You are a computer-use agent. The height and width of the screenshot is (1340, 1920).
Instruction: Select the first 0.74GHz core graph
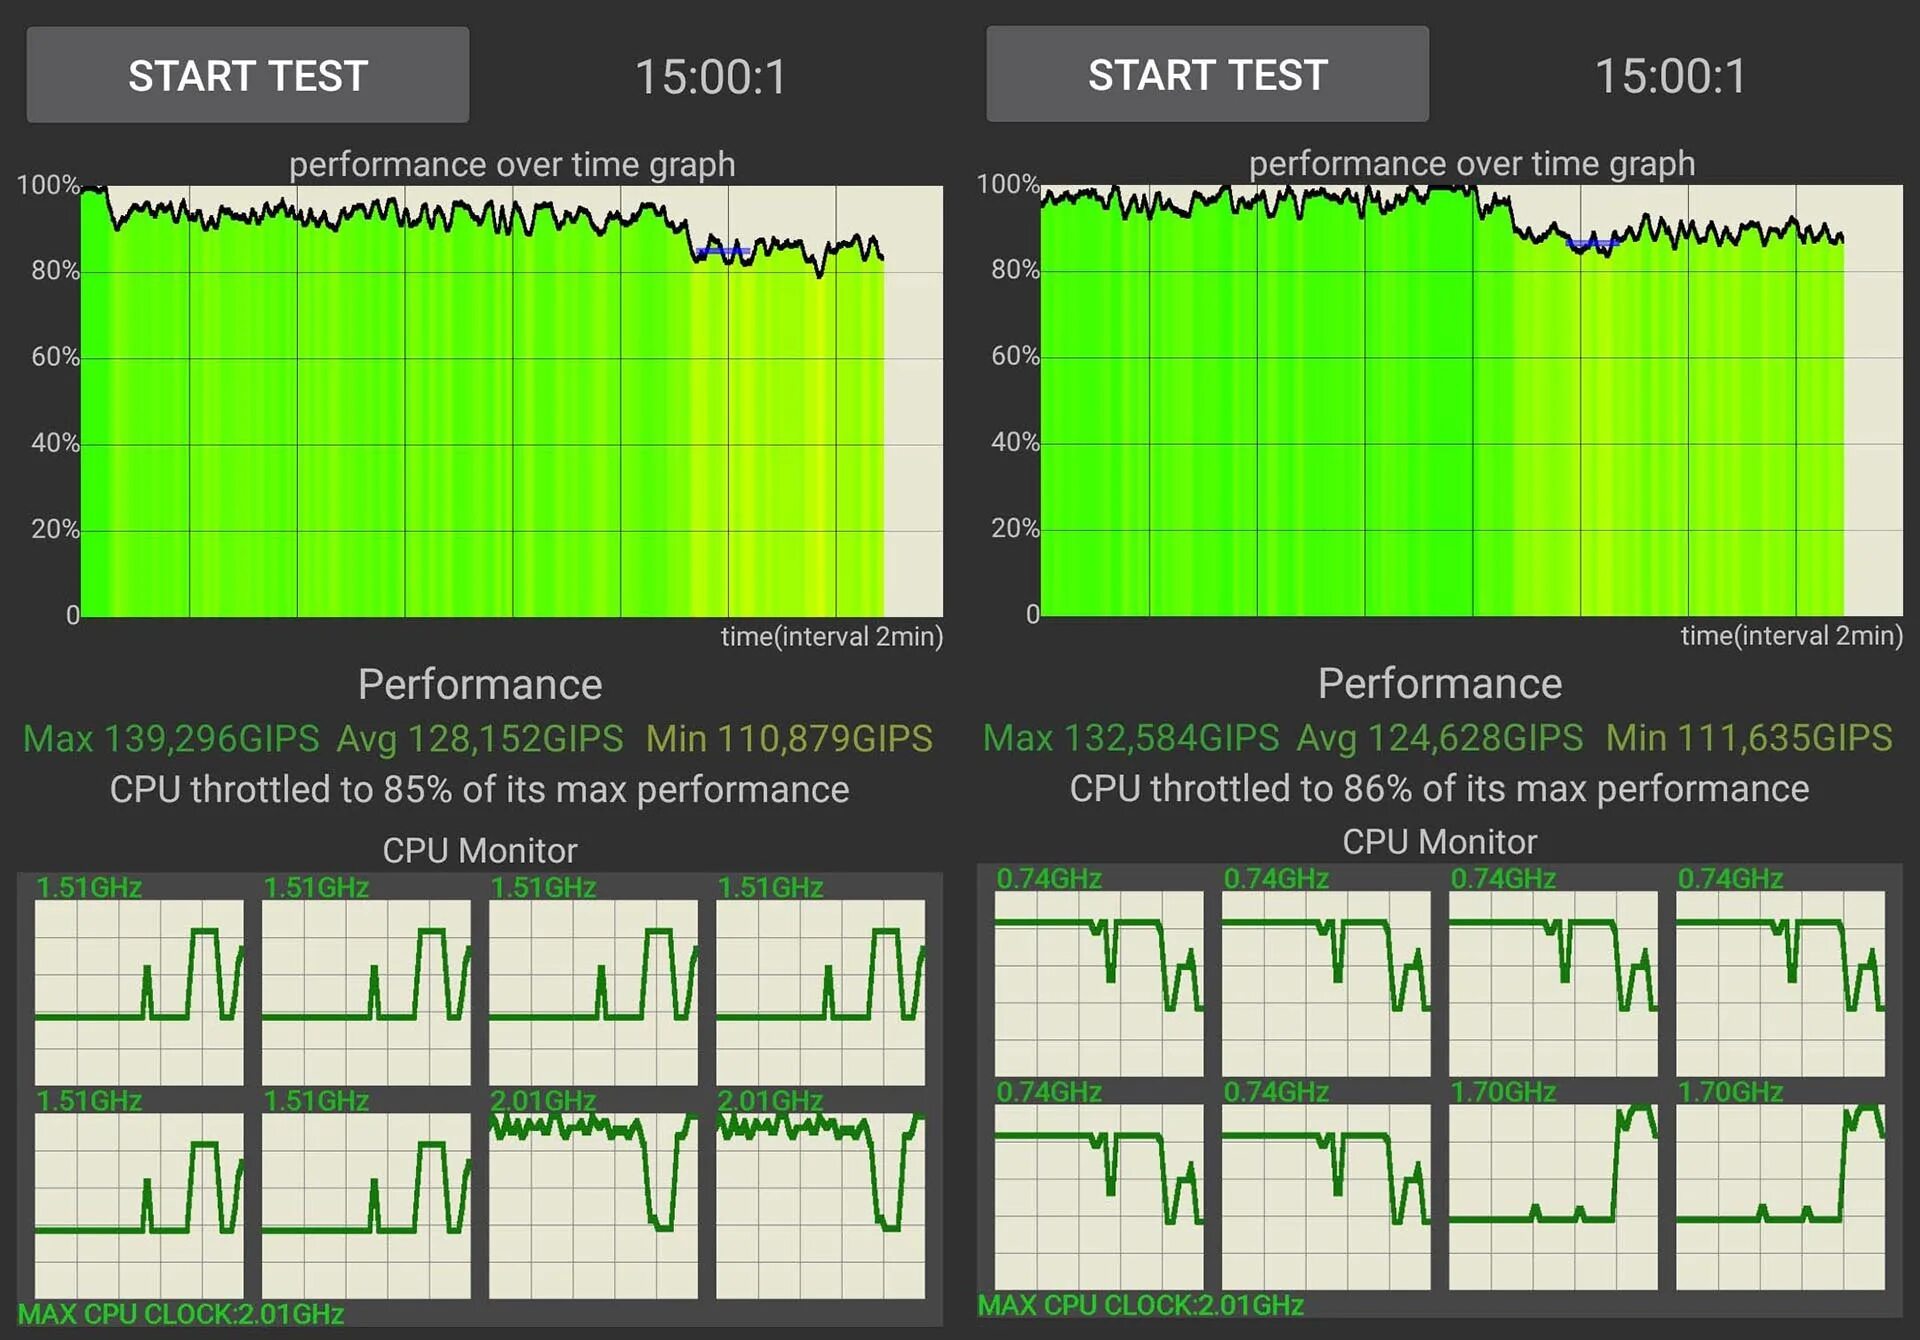1098,983
